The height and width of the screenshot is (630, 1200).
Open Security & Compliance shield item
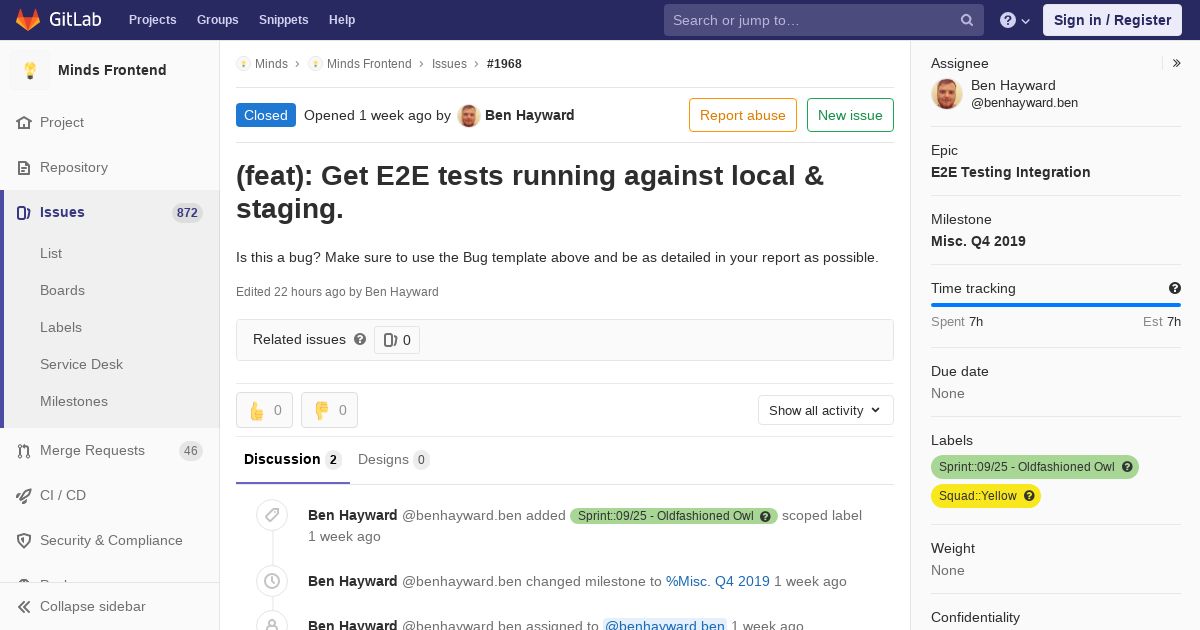pyautogui.click(x=110, y=540)
